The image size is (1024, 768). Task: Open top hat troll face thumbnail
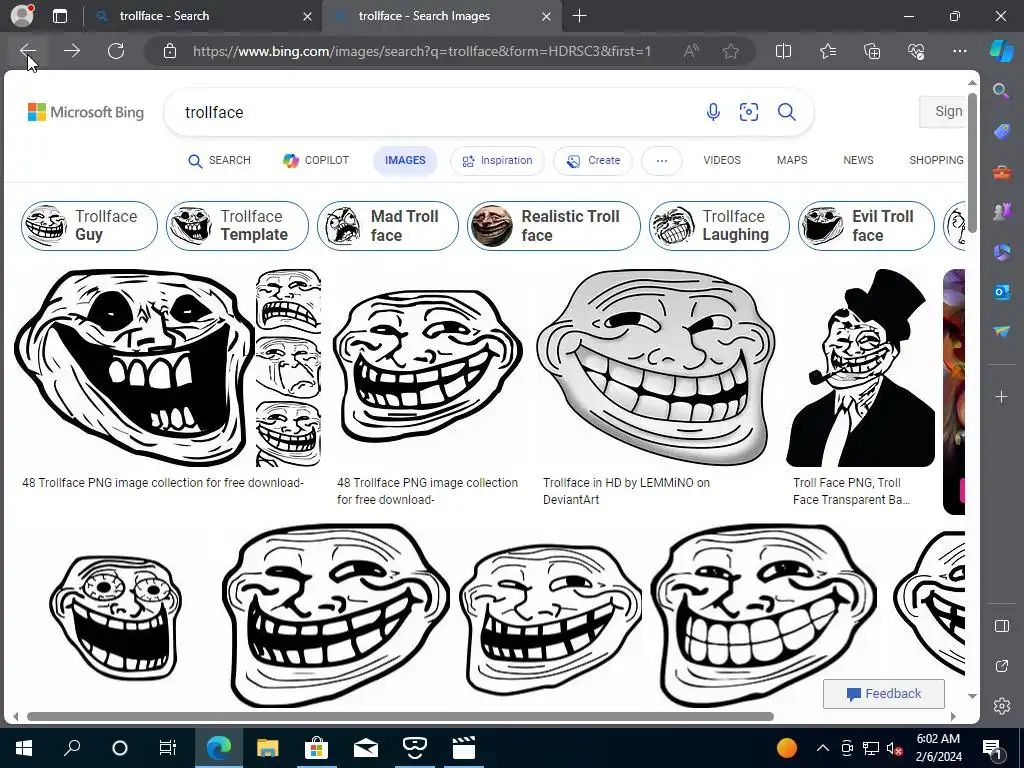pos(861,368)
